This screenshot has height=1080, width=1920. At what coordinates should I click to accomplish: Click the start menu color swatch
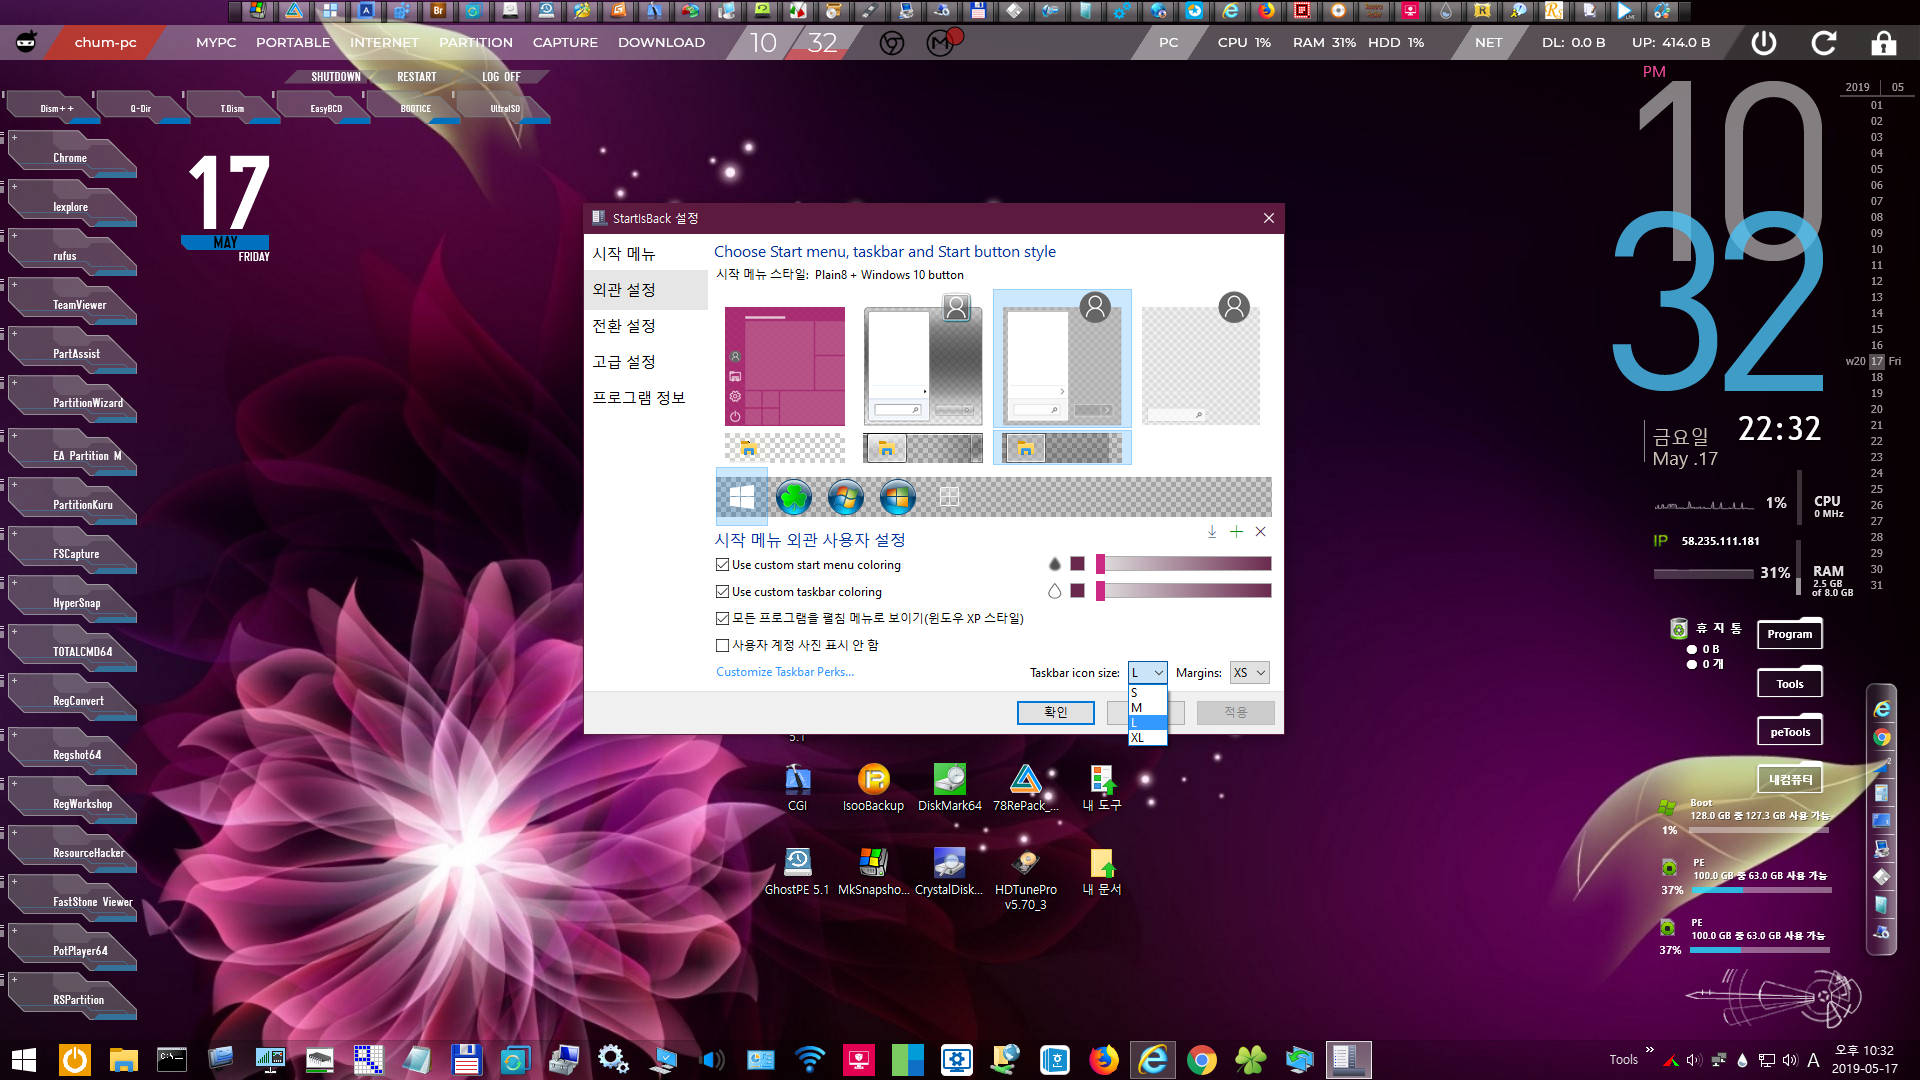tap(1077, 564)
